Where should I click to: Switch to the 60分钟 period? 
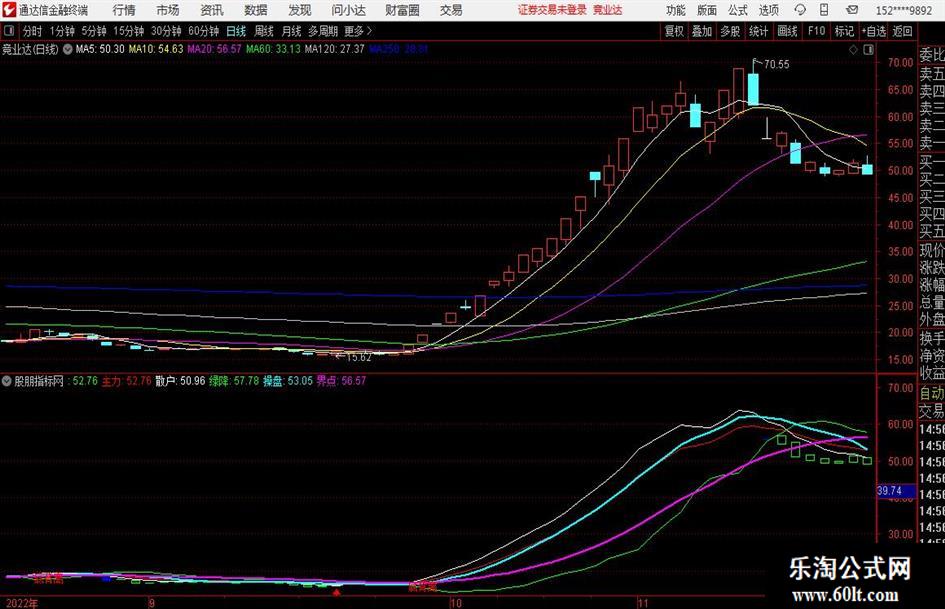tap(204, 31)
